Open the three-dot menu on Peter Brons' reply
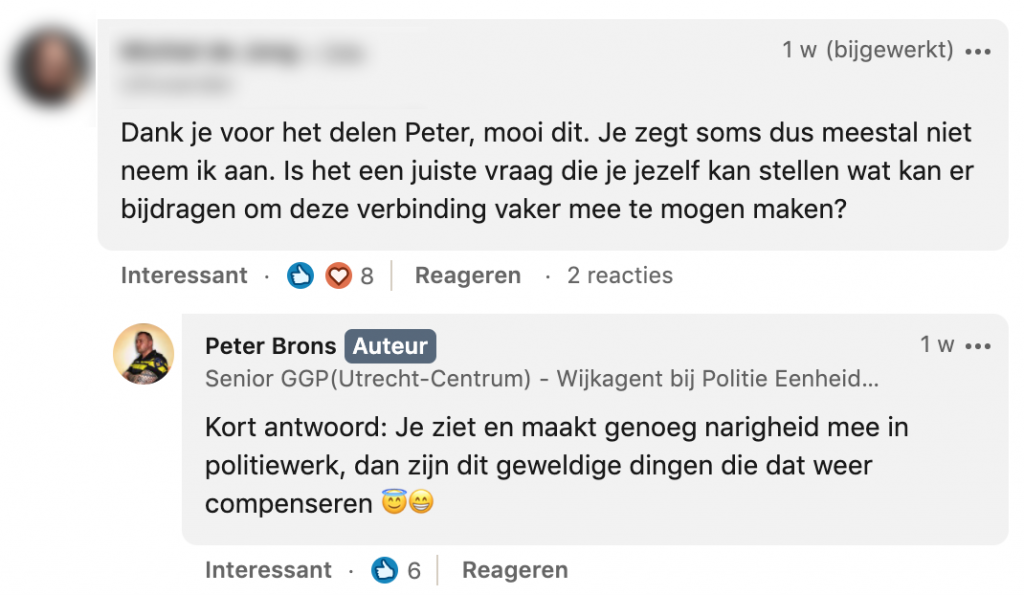1024x595 pixels. 978,346
